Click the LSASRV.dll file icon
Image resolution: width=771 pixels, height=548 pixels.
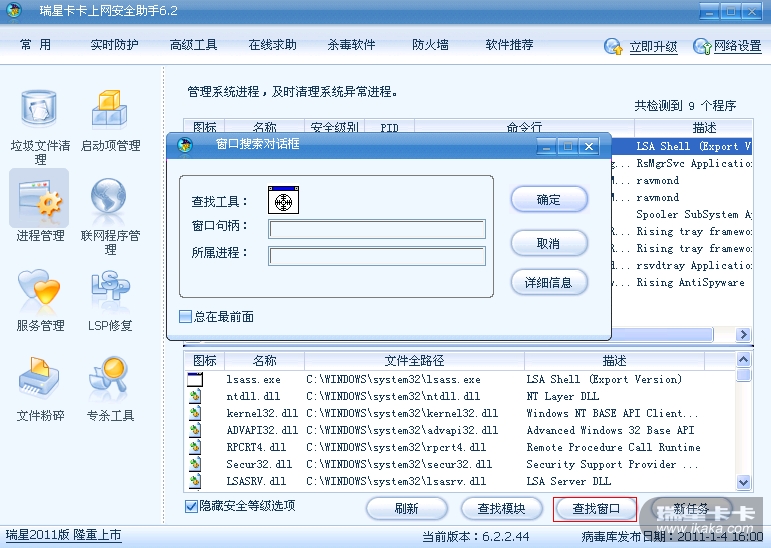point(195,481)
